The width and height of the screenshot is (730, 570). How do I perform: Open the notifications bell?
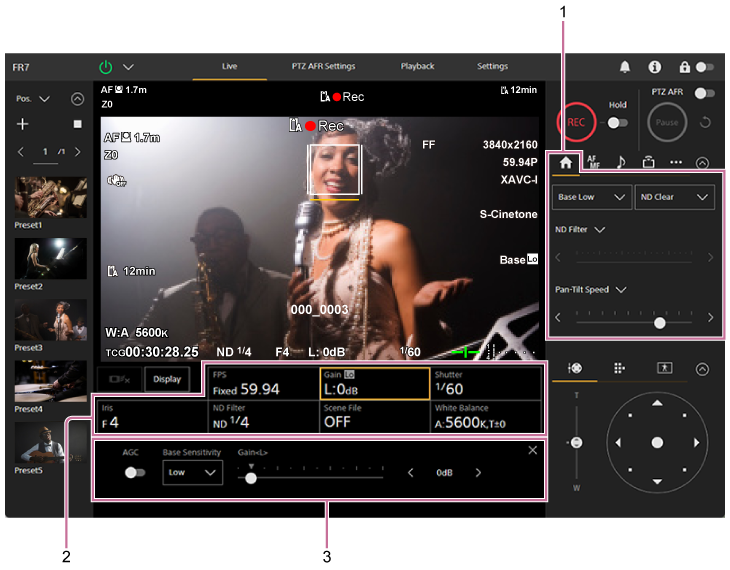pyautogui.click(x=625, y=67)
